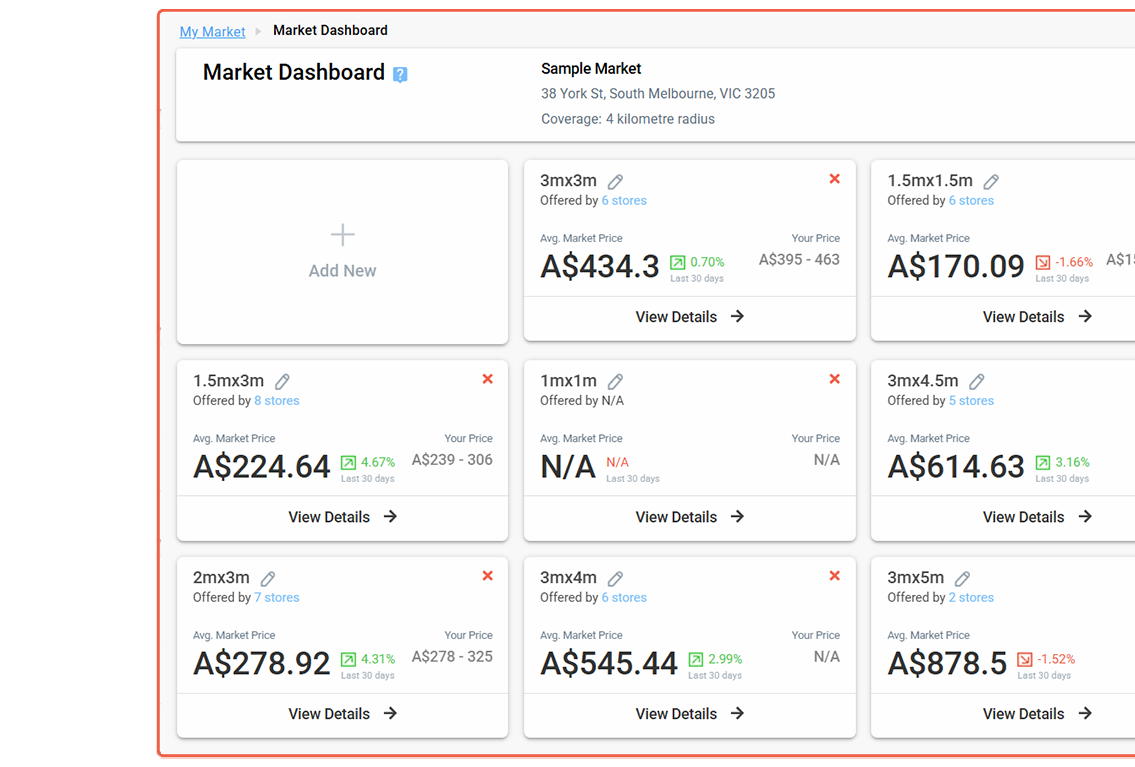Click edit pencil next to 3mx4.5m
This screenshot has width=1135, height=767.
coord(977,381)
